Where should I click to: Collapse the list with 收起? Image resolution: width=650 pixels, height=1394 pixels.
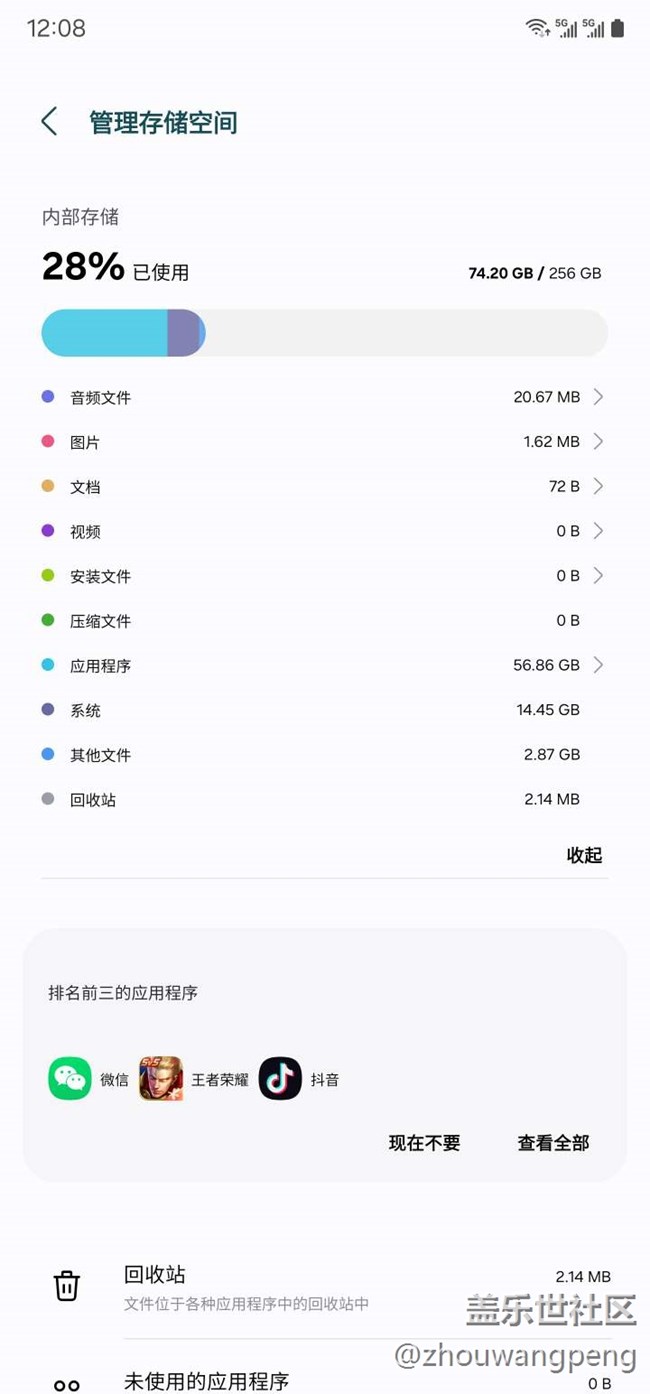point(584,855)
